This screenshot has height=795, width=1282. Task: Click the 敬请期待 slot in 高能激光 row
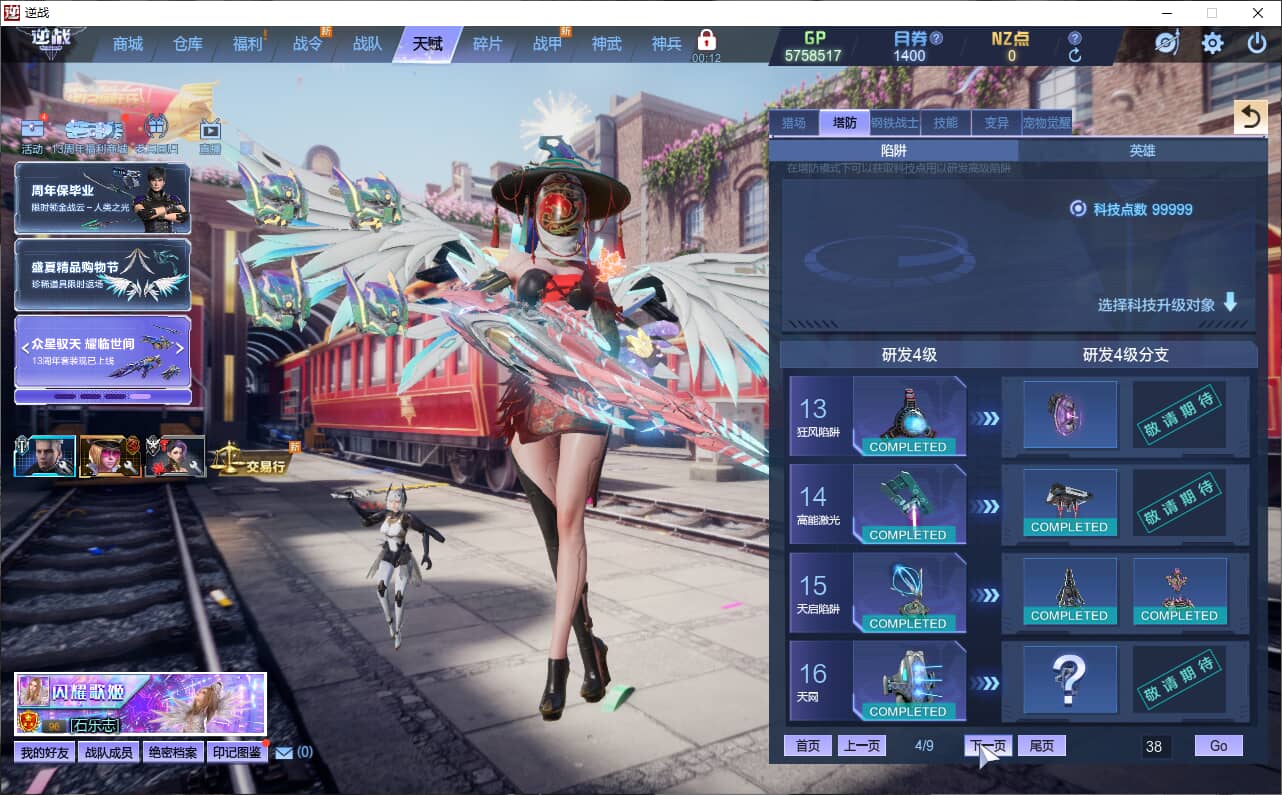(1180, 502)
